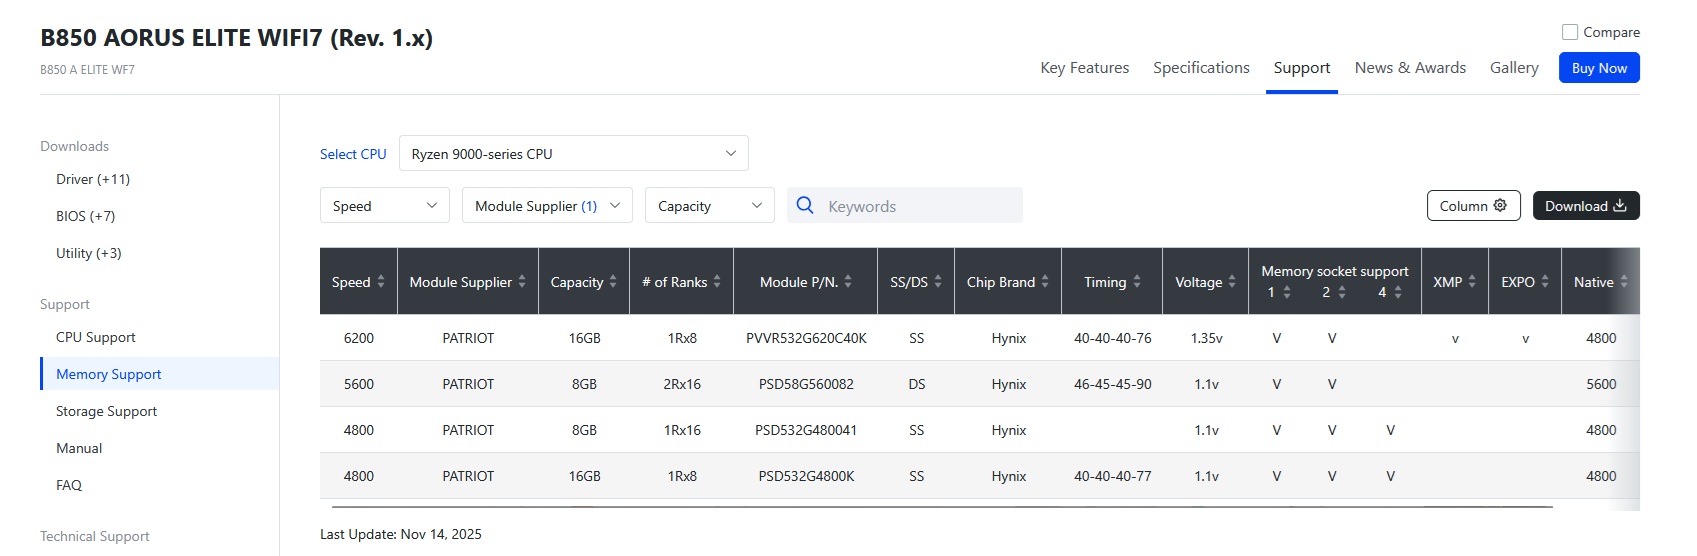Sort table by Speed column arrows
Image resolution: width=1697 pixels, height=556 pixels.
tap(381, 282)
